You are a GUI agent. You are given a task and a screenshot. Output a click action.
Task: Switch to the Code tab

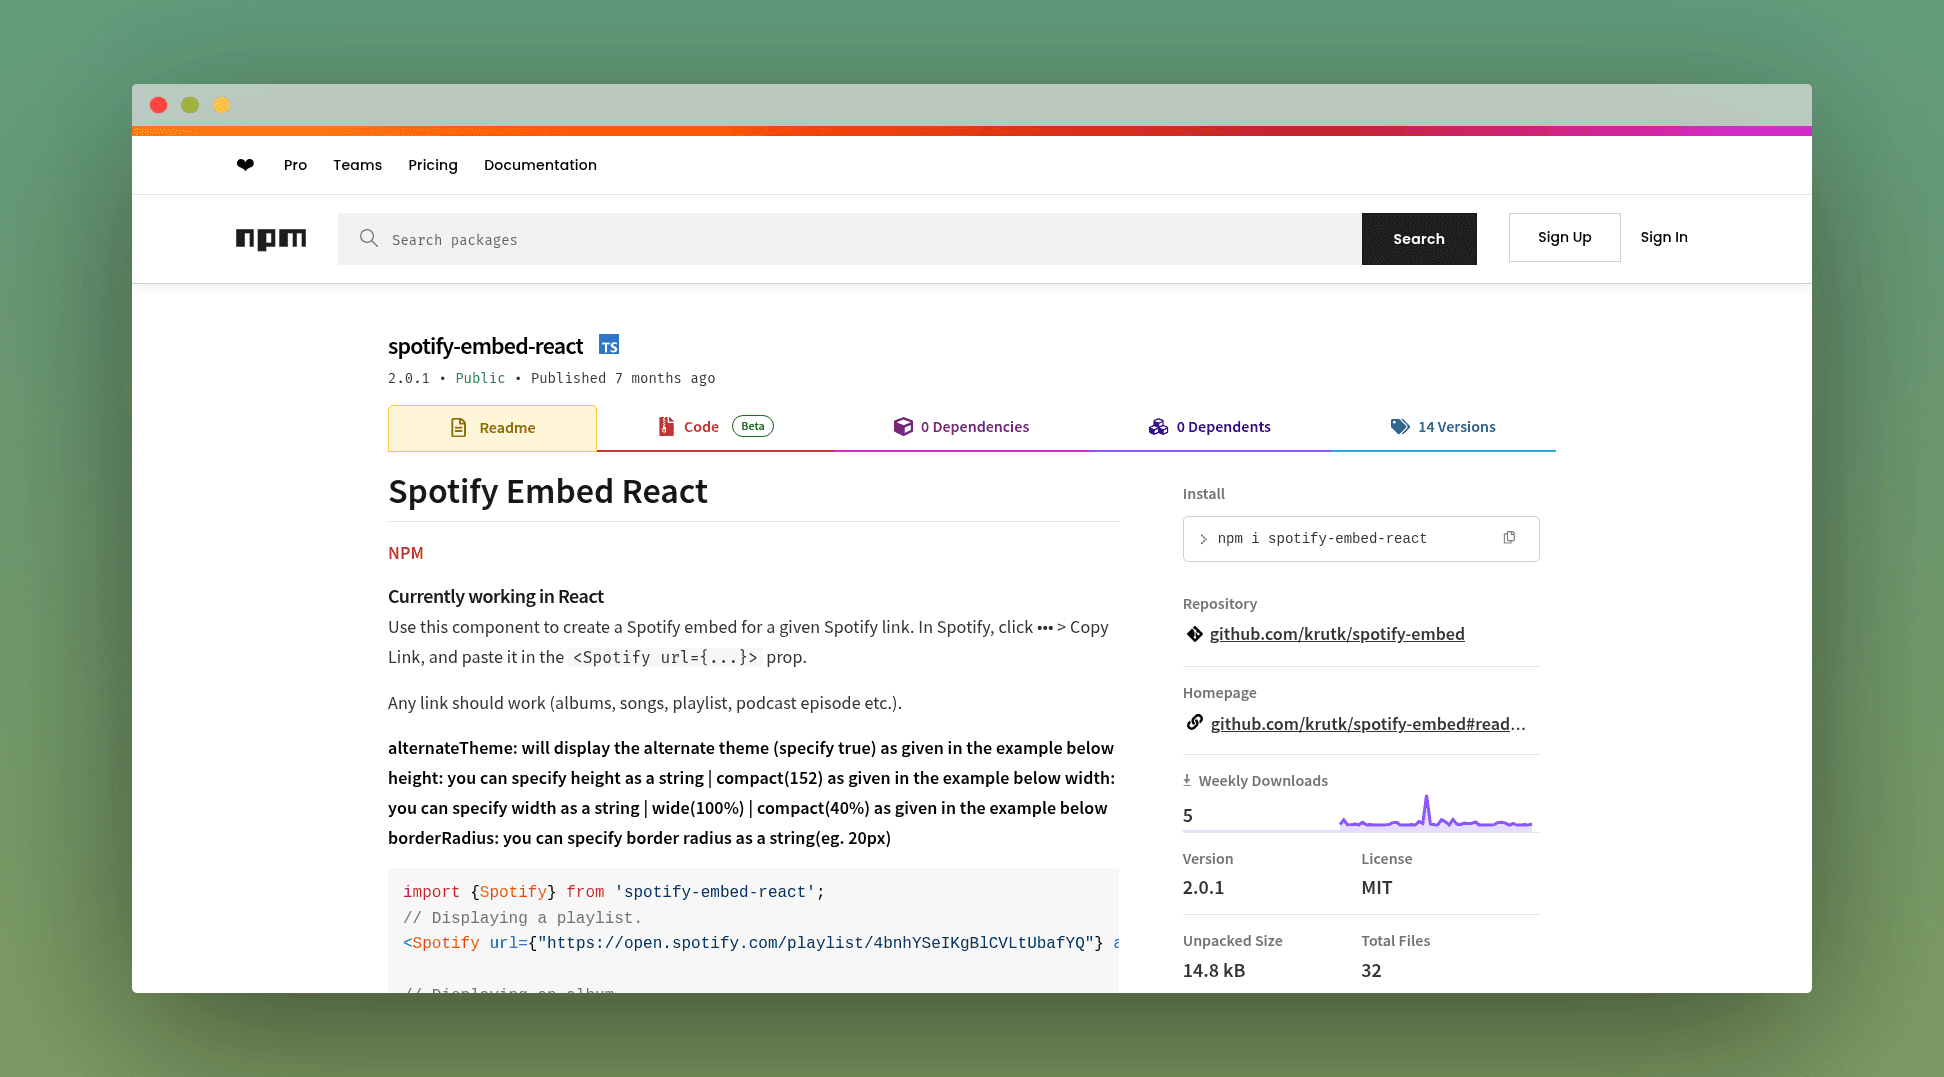715,427
